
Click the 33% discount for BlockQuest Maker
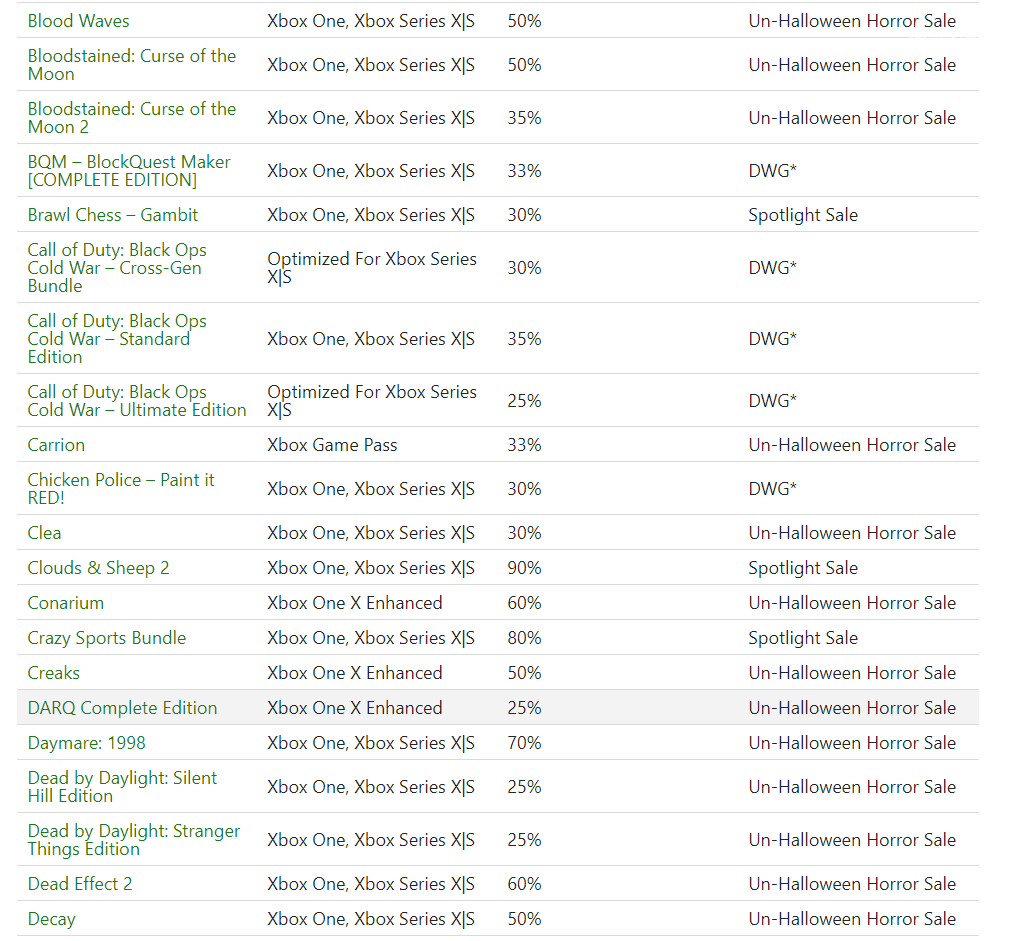pyautogui.click(x=524, y=171)
